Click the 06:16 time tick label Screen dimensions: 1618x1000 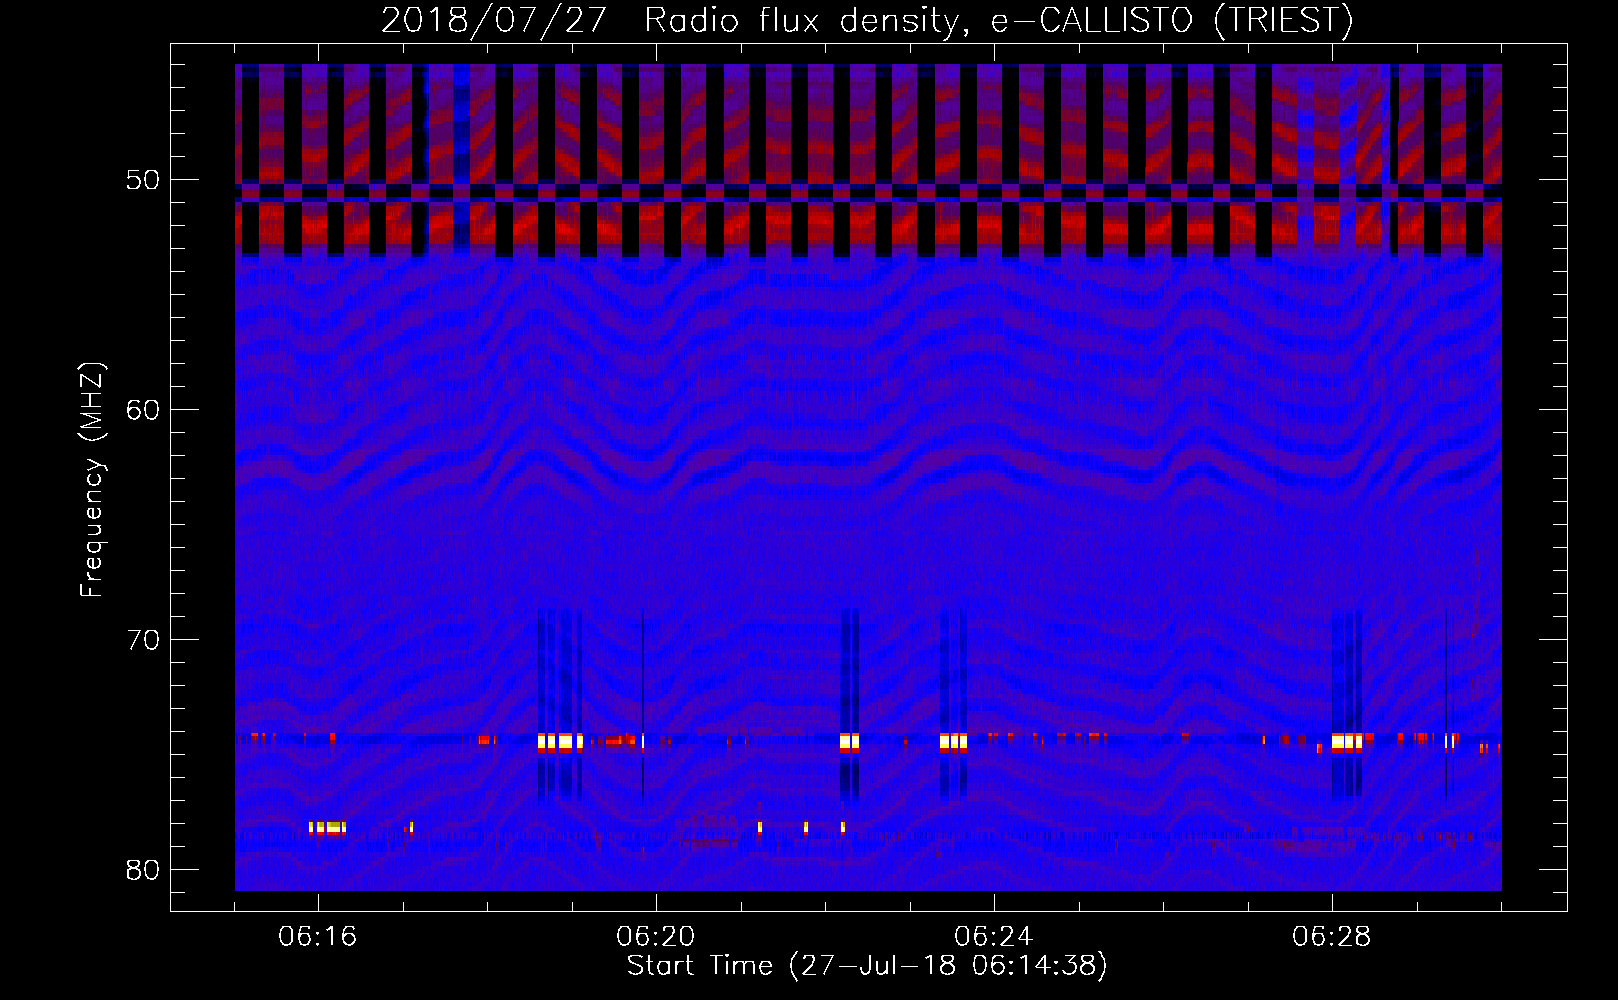pyautogui.click(x=317, y=937)
